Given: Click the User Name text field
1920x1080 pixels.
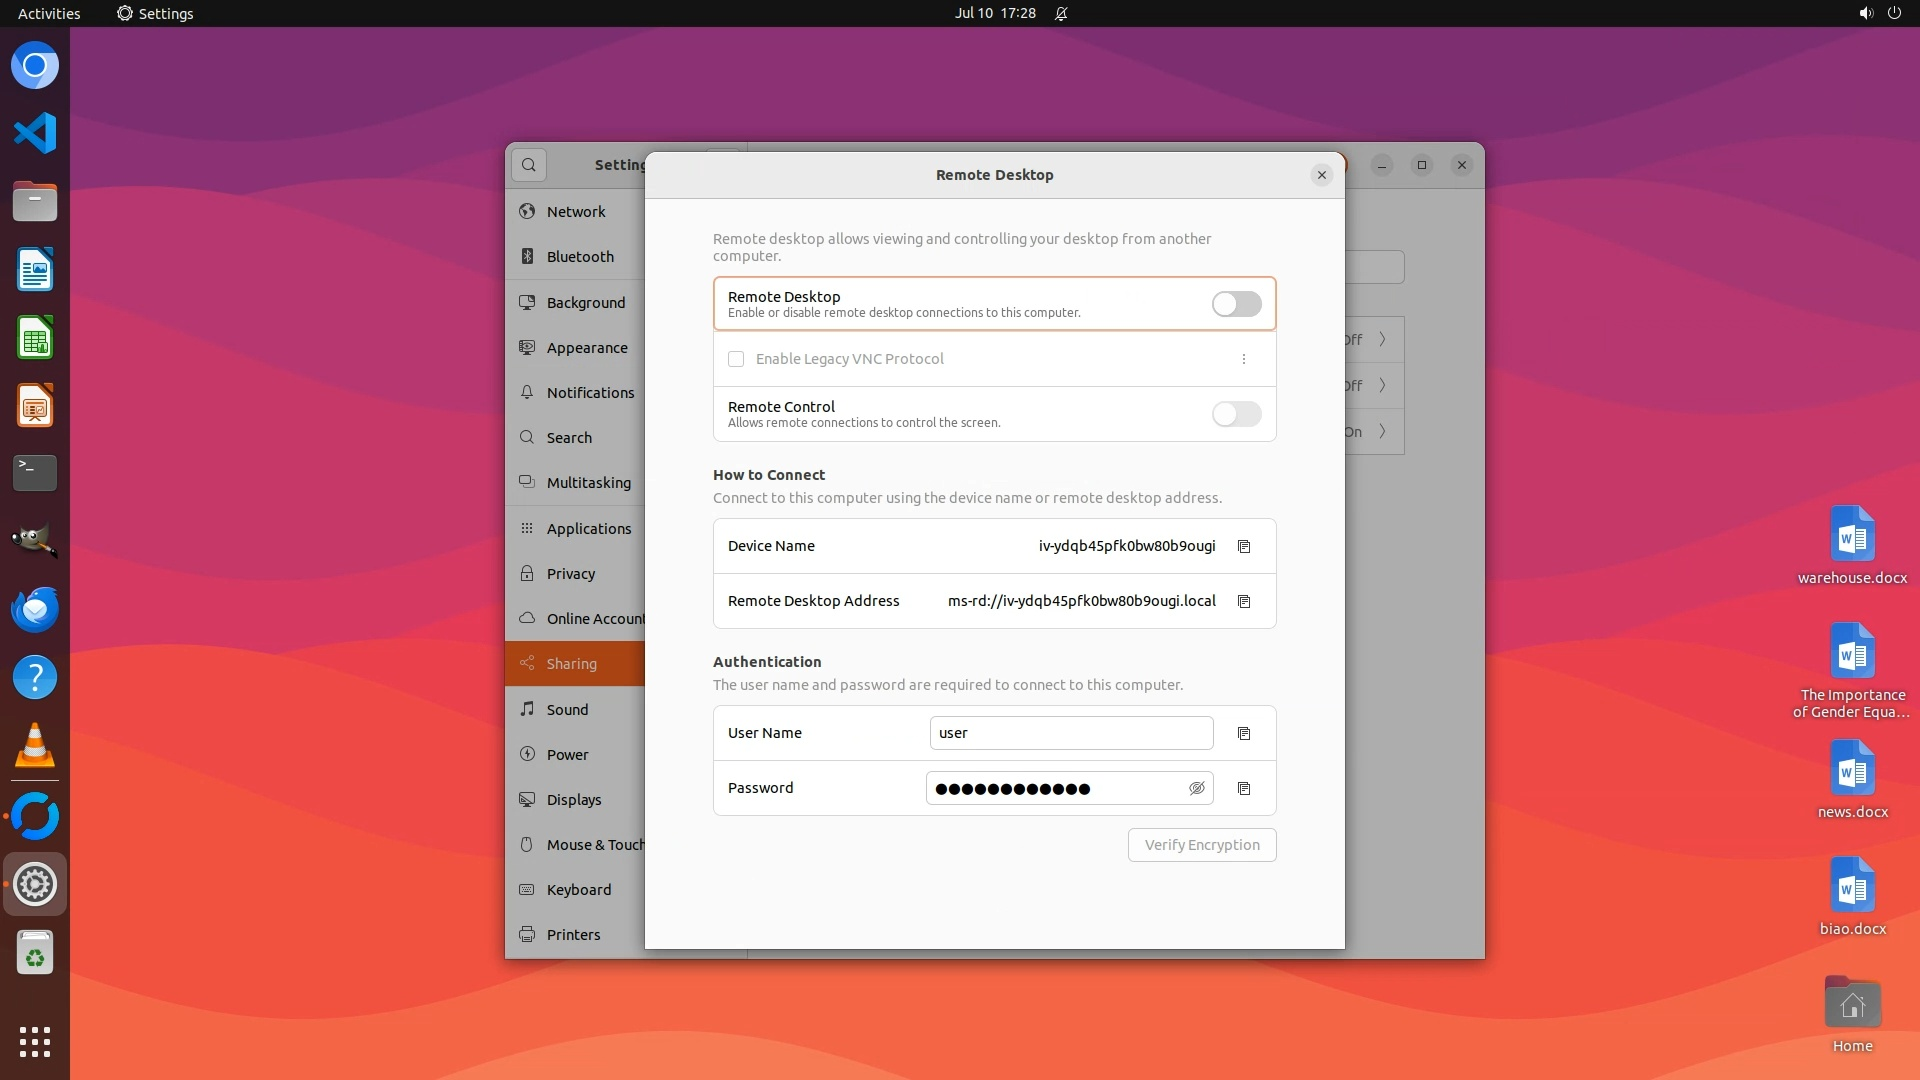Looking at the screenshot, I should coord(1070,733).
